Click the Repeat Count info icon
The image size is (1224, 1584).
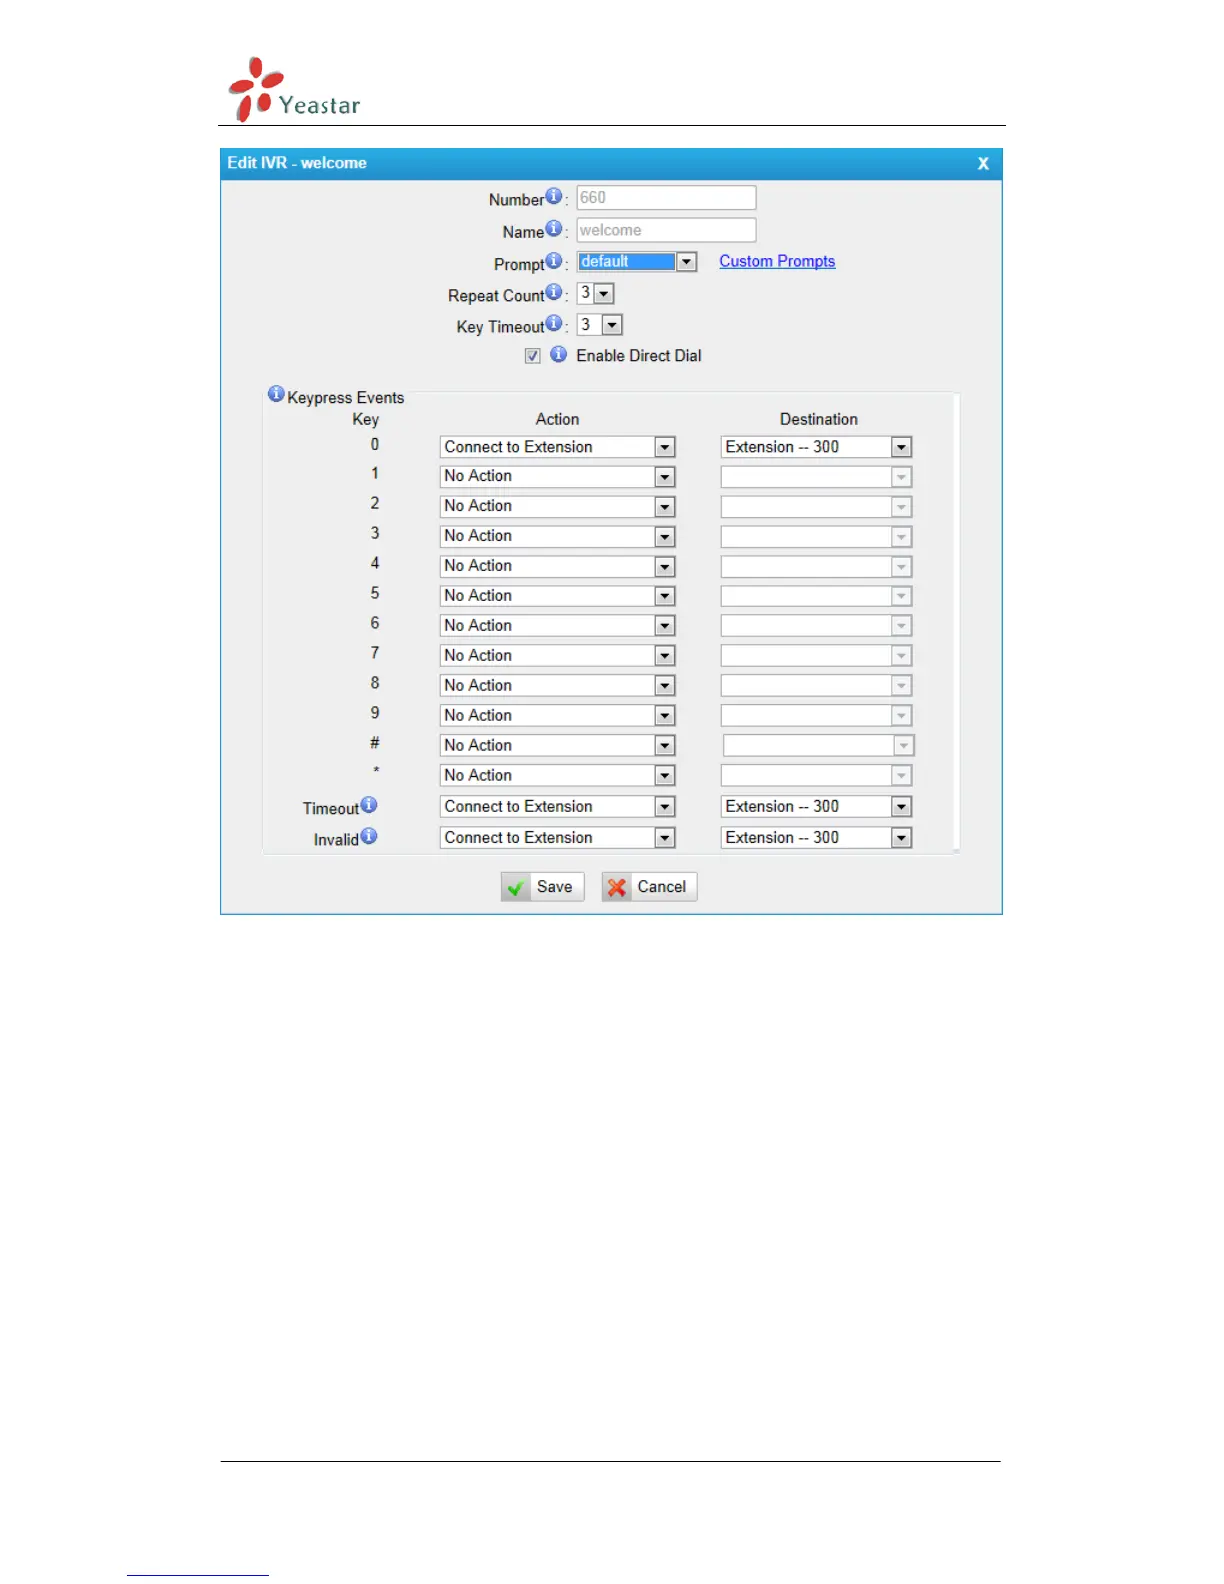click(553, 292)
